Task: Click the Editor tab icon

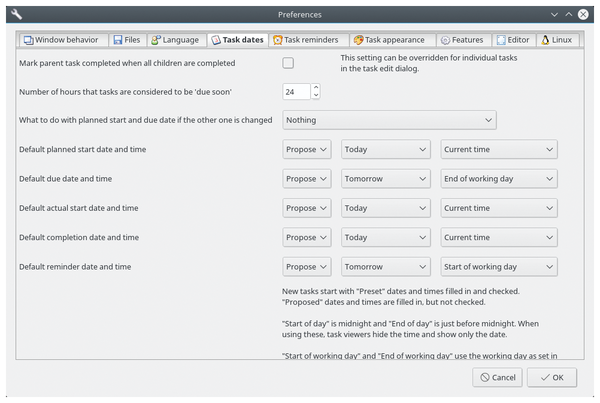Action: [501, 40]
